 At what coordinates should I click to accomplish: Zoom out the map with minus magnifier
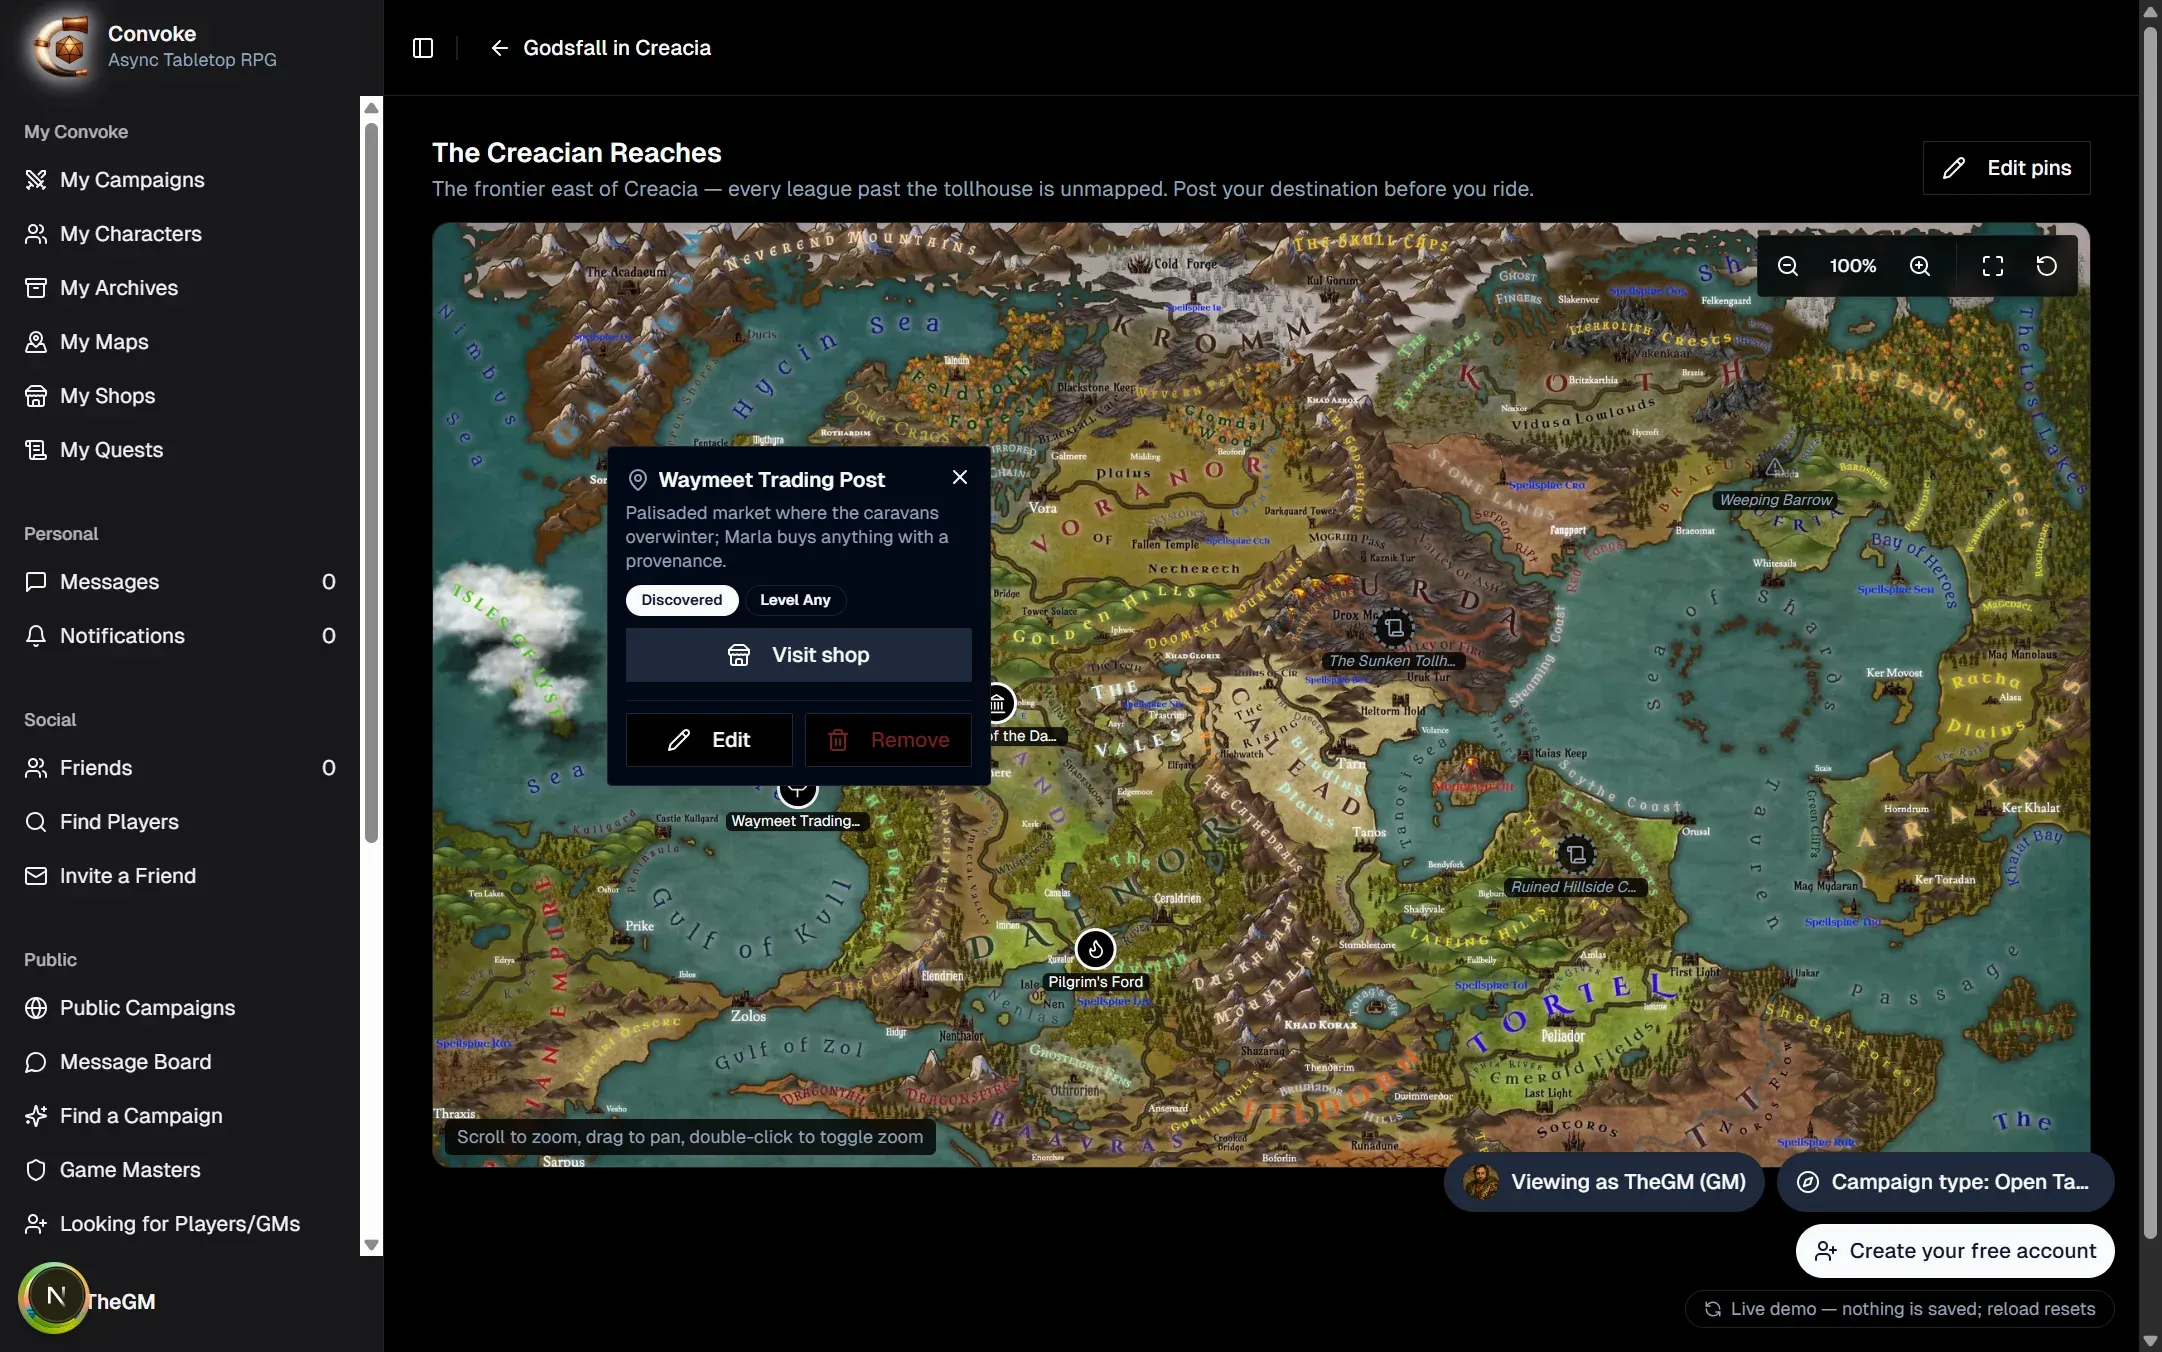pos(1788,266)
